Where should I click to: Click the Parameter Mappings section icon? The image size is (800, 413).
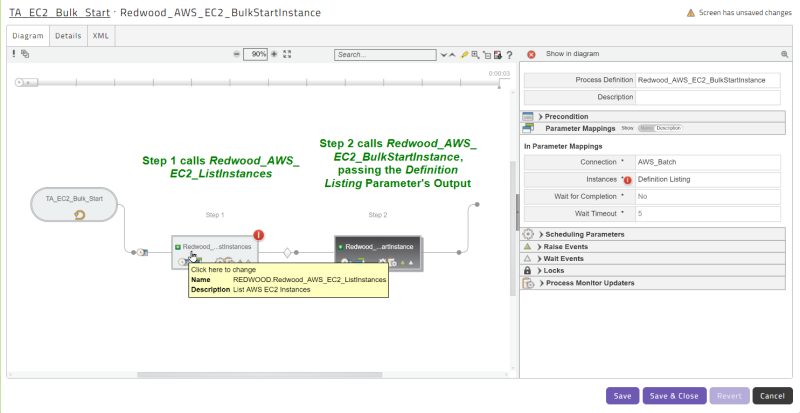click(x=528, y=129)
